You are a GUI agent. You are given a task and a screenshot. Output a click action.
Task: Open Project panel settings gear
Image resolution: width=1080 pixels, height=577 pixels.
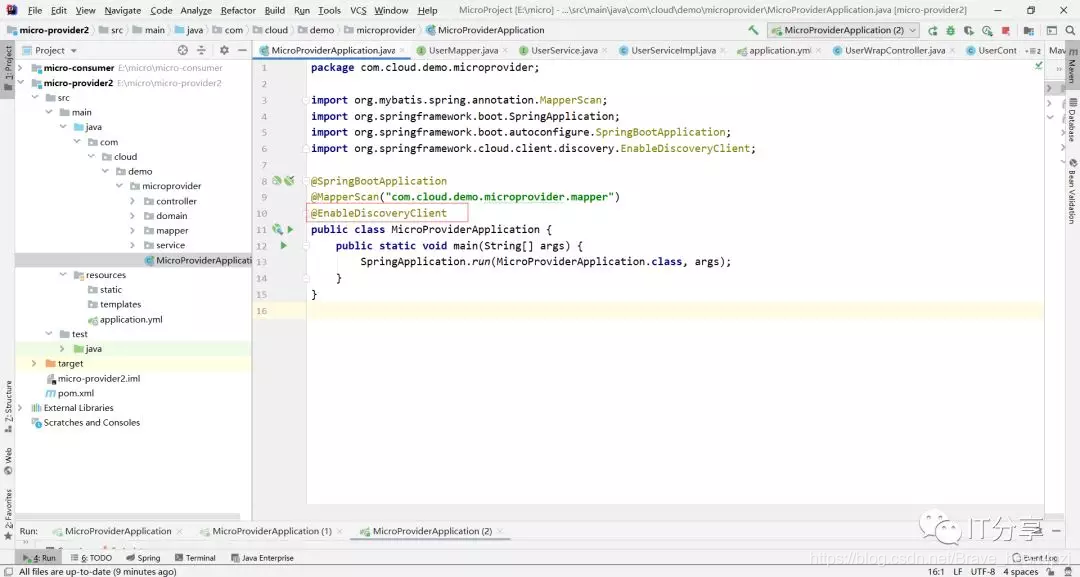point(224,50)
